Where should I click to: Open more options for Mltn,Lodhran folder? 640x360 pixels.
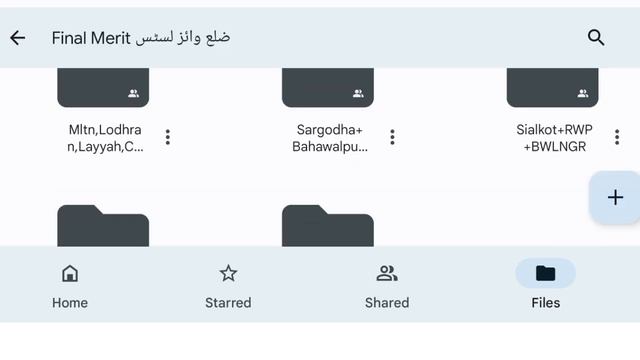click(168, 138)
